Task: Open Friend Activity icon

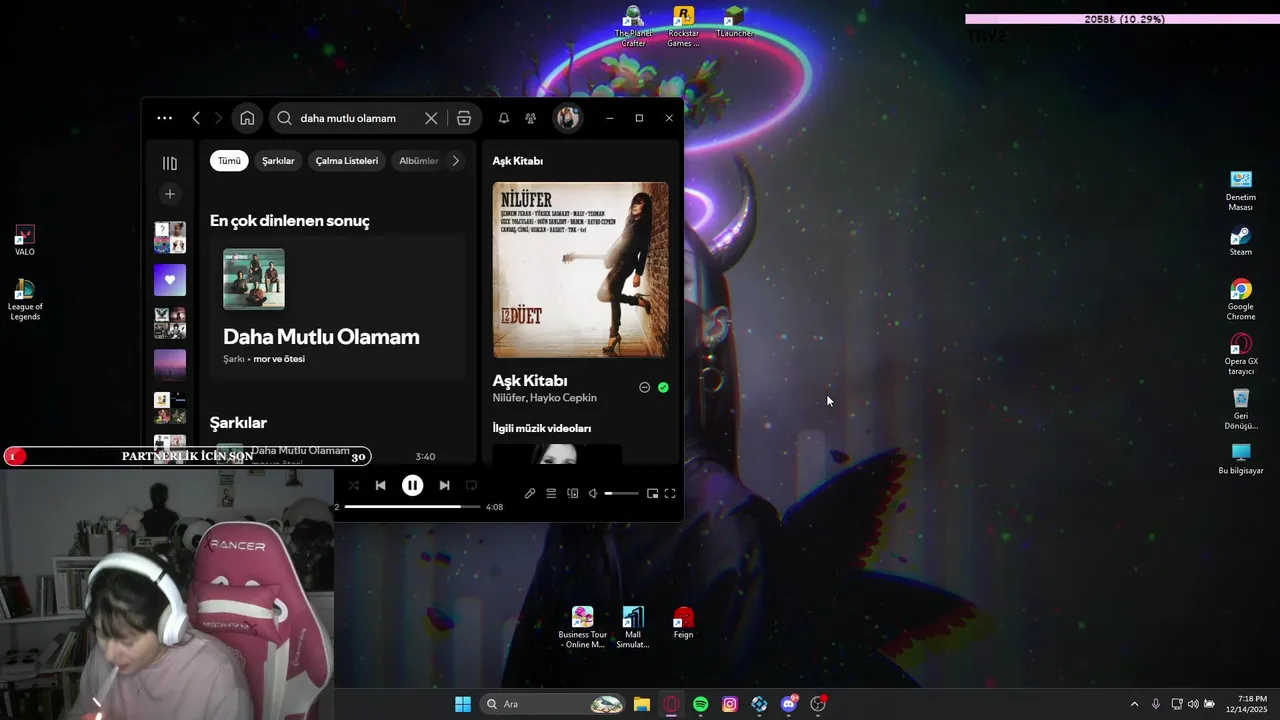Action: [531, 118]
